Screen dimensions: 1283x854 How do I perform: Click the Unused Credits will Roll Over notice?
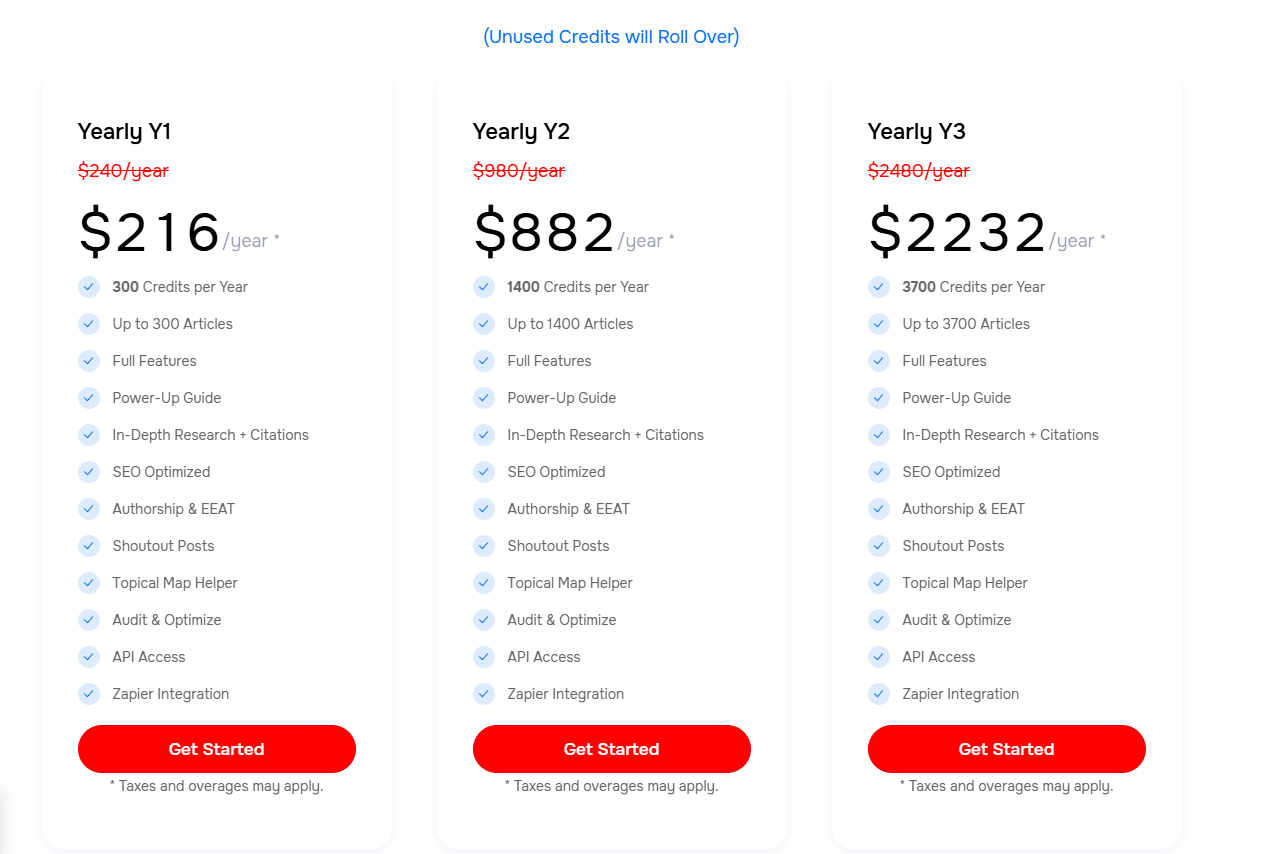pyautogui.click(x=611, y=37)
